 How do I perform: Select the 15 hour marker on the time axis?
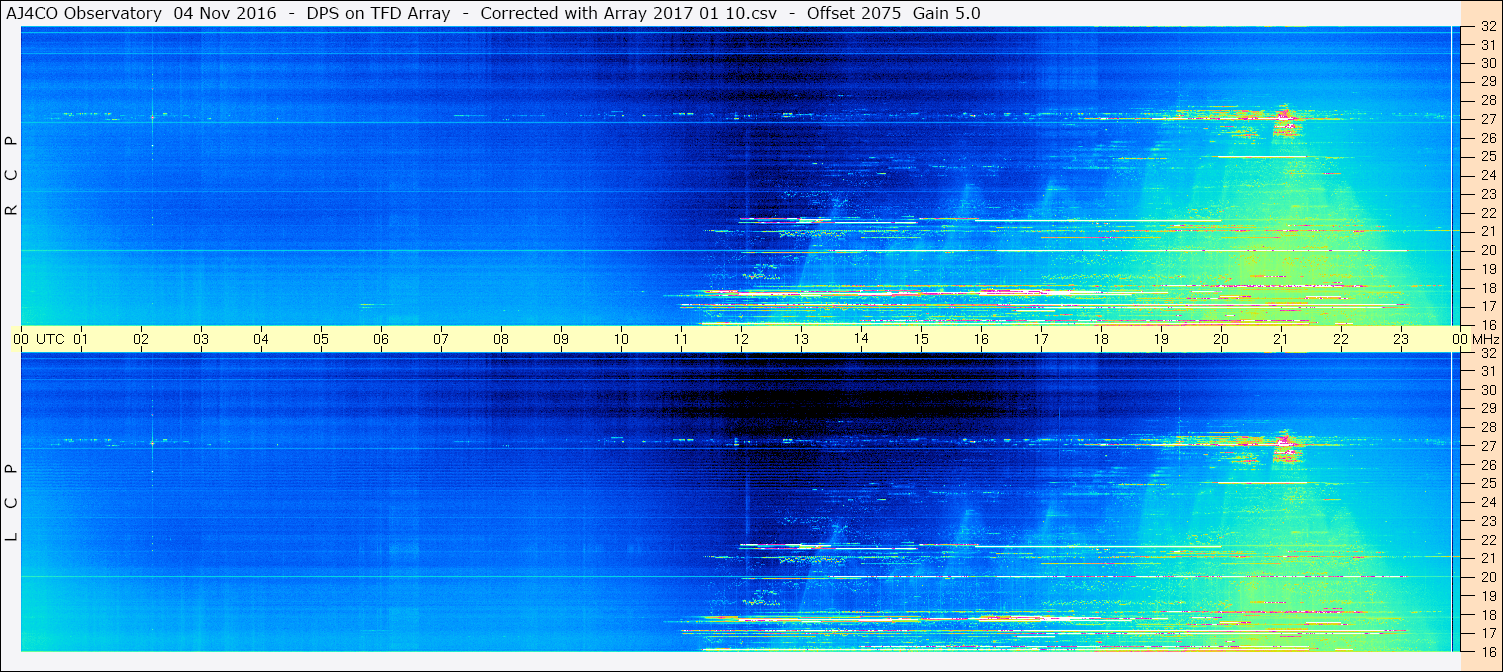(921, 339)
